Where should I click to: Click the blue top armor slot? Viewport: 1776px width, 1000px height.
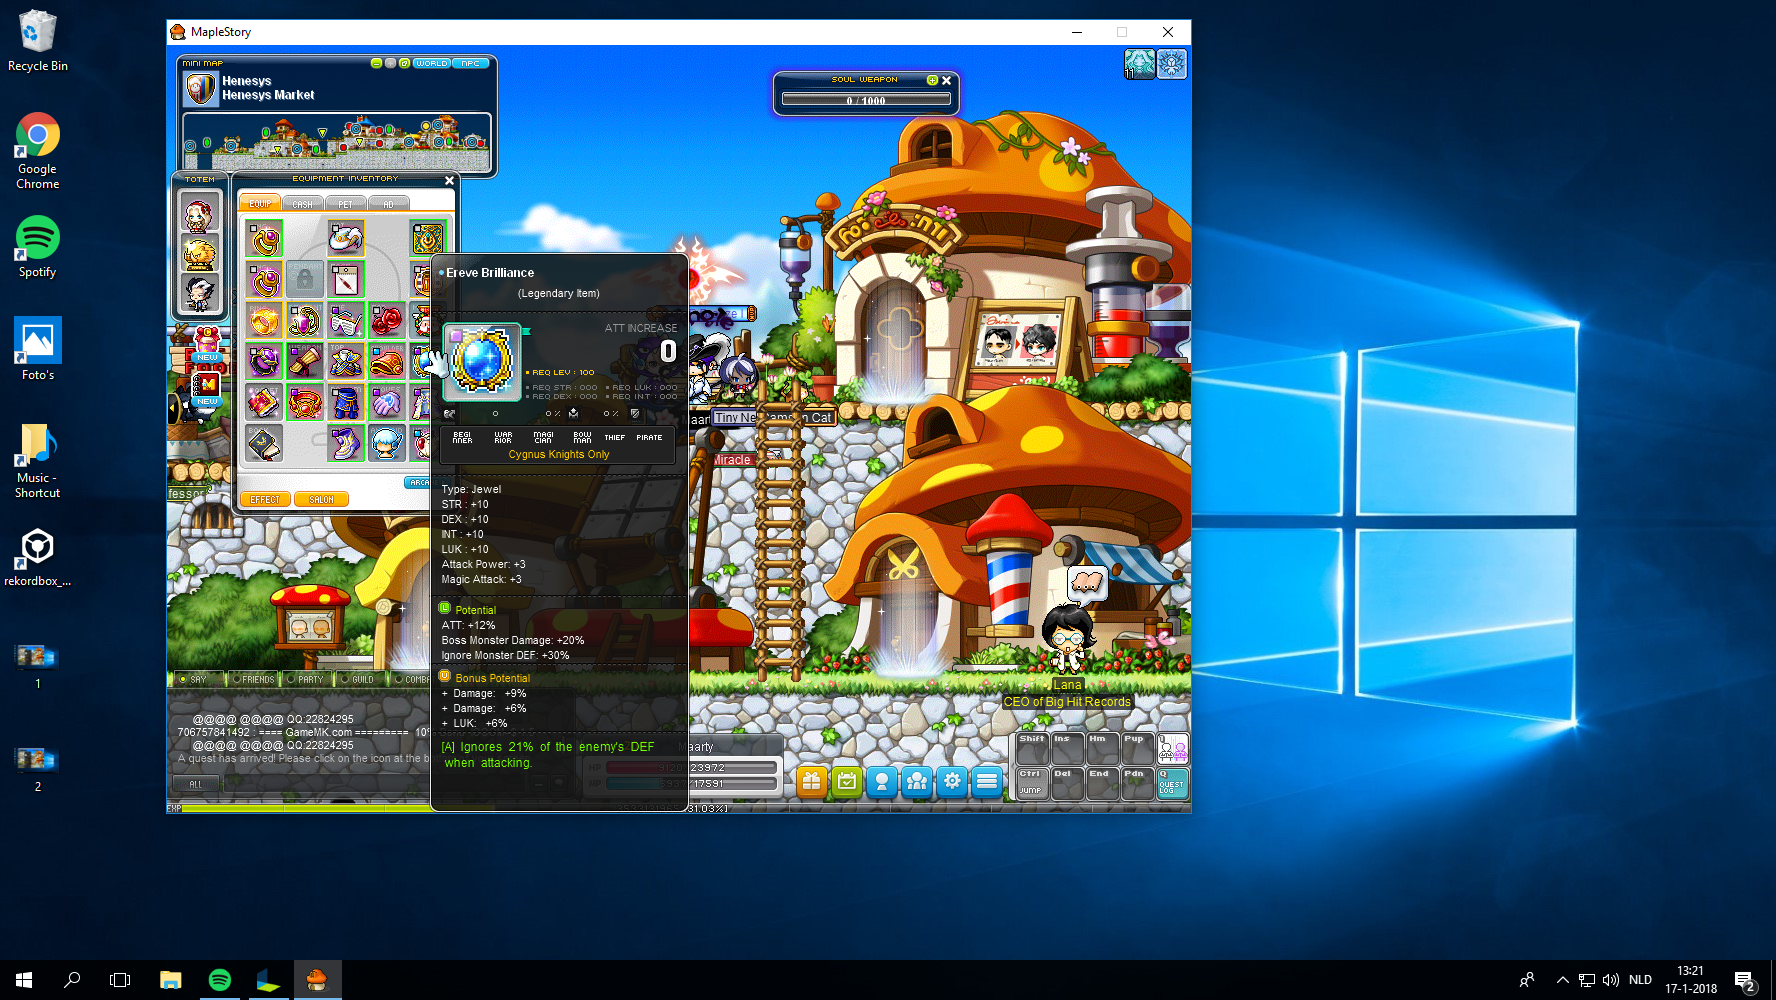pos(346,361)
